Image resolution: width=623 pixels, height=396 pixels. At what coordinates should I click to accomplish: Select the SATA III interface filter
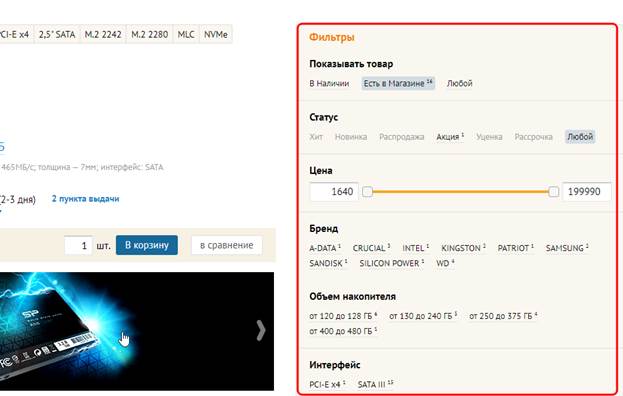click(375, 384)
